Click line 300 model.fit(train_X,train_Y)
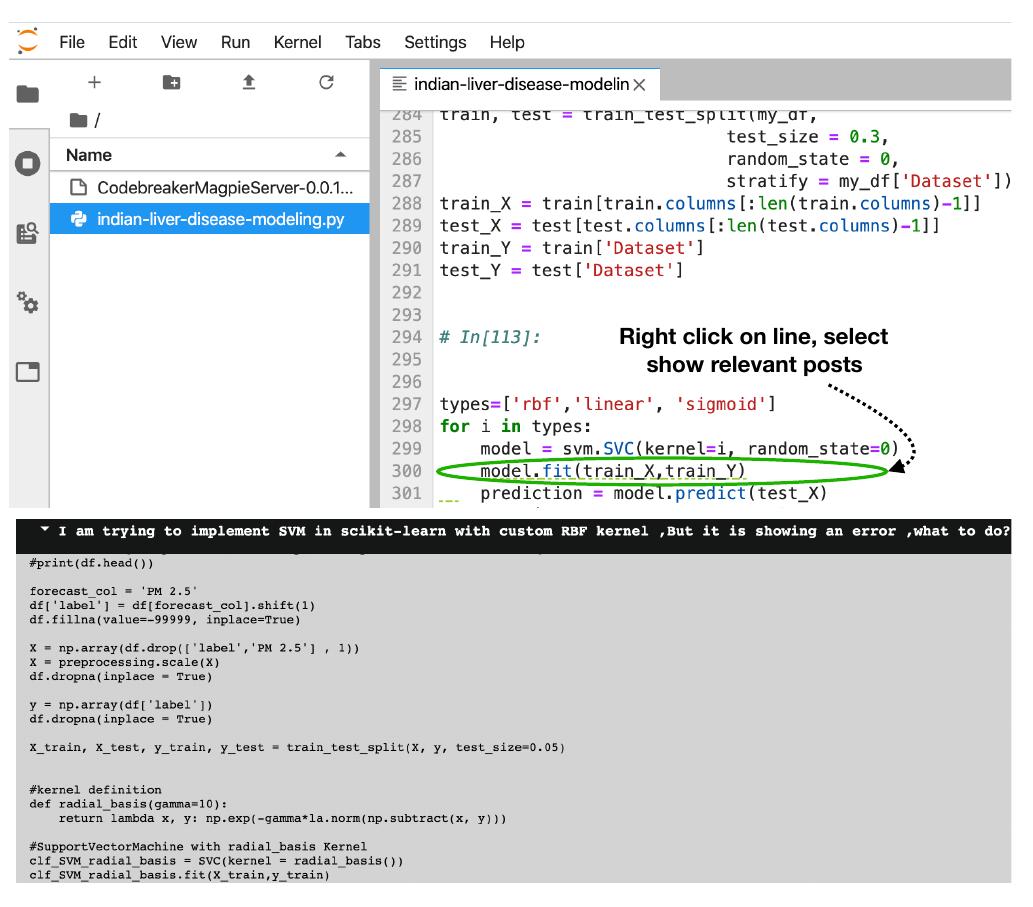This screenshot has height=907, width=1033. [613, 471]
